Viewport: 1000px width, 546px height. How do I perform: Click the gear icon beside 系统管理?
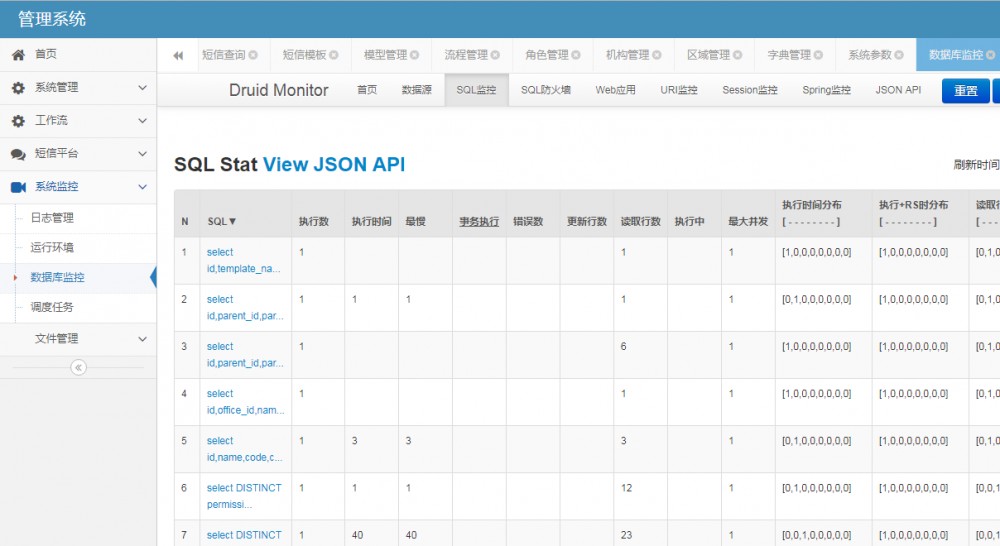click(x=18, y=88)
